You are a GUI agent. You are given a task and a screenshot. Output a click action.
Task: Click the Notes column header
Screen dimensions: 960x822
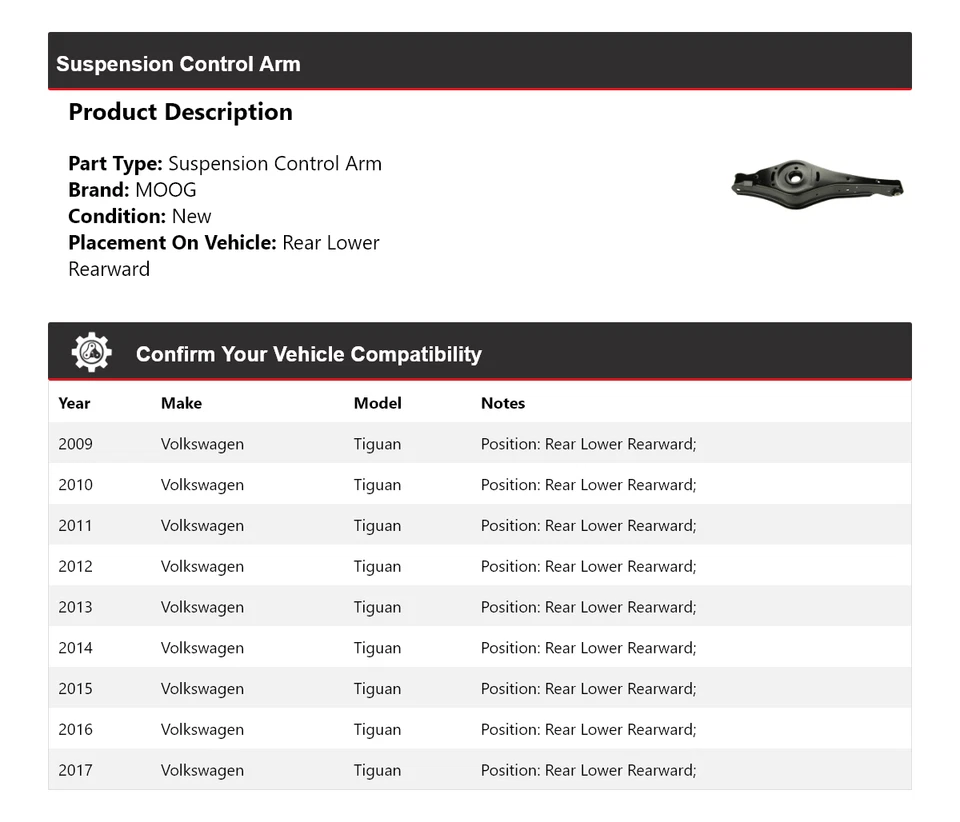[502, 403]
